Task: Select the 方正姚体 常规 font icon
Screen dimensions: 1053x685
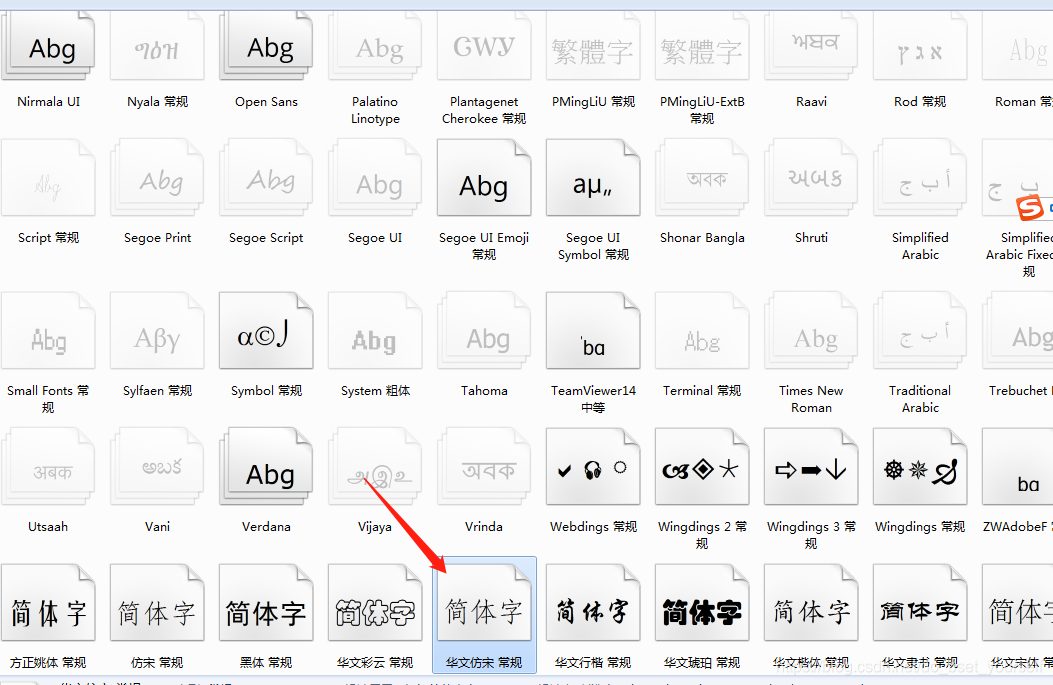Action: [x=48, y=603]
